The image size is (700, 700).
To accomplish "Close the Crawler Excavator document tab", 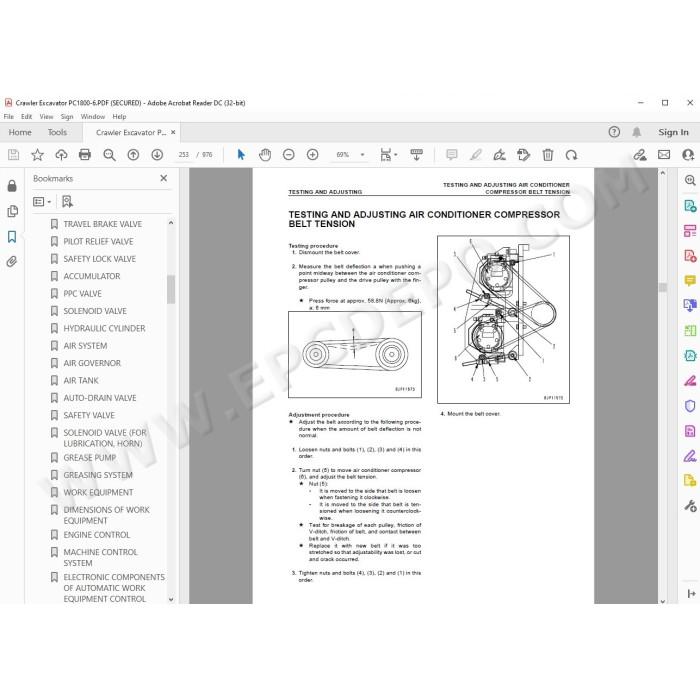I will (173, 132).
